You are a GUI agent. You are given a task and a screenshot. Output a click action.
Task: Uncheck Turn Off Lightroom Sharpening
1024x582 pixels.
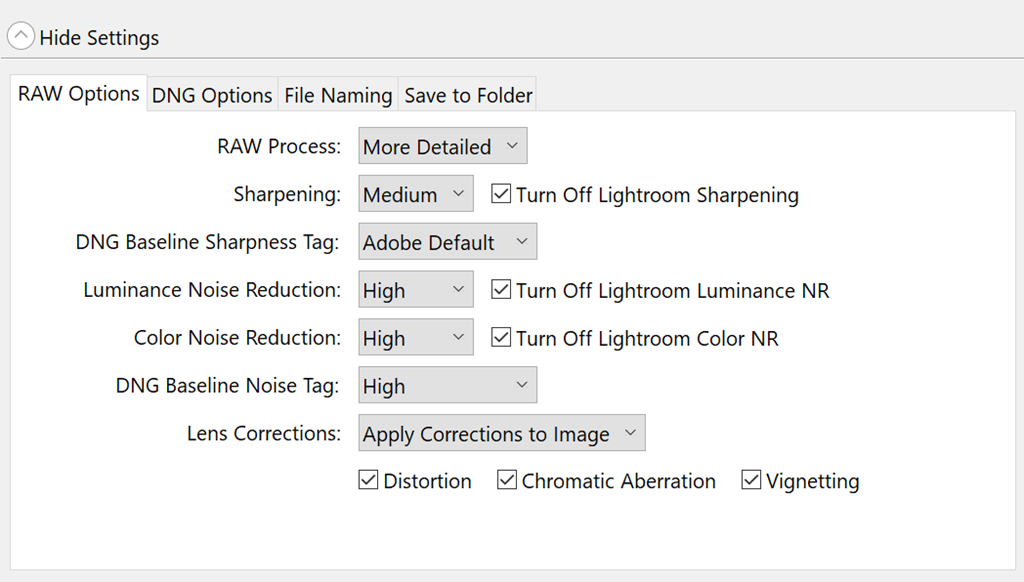tap(501, 194)
